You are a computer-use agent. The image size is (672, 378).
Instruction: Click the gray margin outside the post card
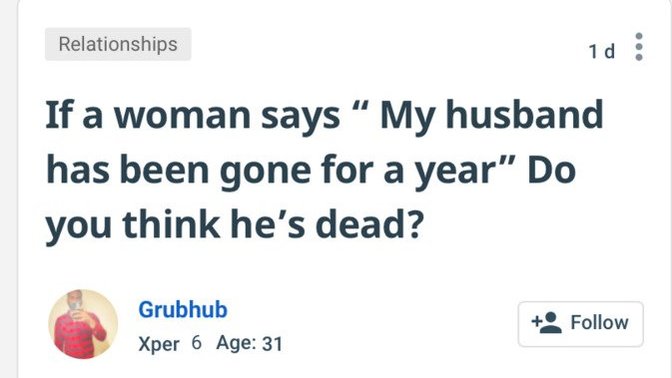tap(8, 189)
